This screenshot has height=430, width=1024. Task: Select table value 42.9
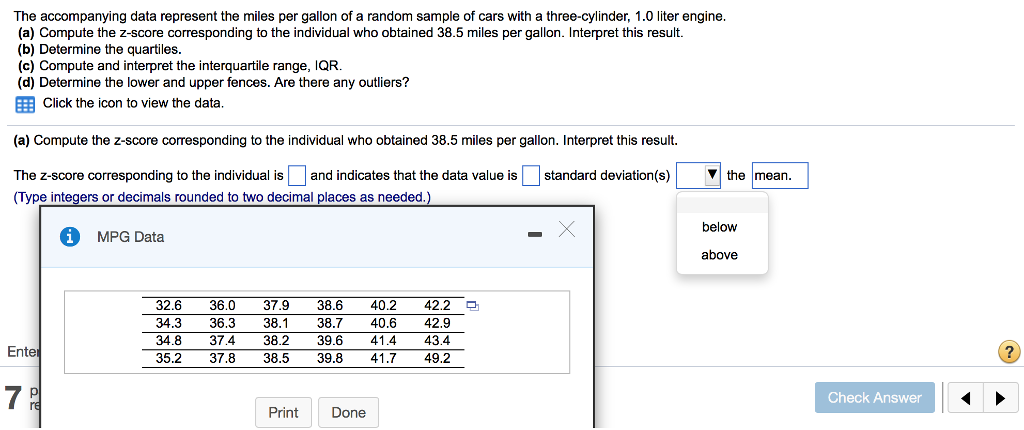click(438, 322)
